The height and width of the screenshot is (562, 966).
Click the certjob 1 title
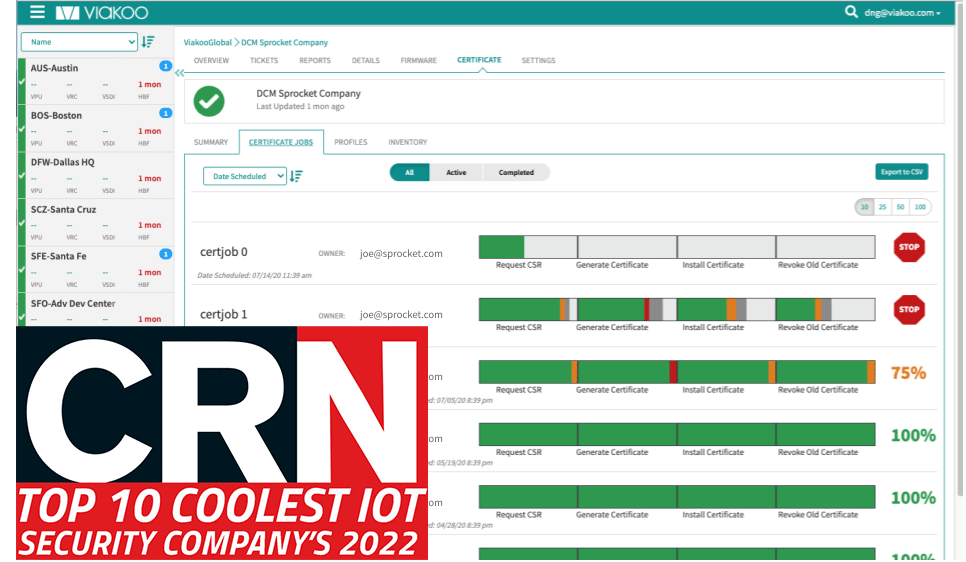(224, 314)
